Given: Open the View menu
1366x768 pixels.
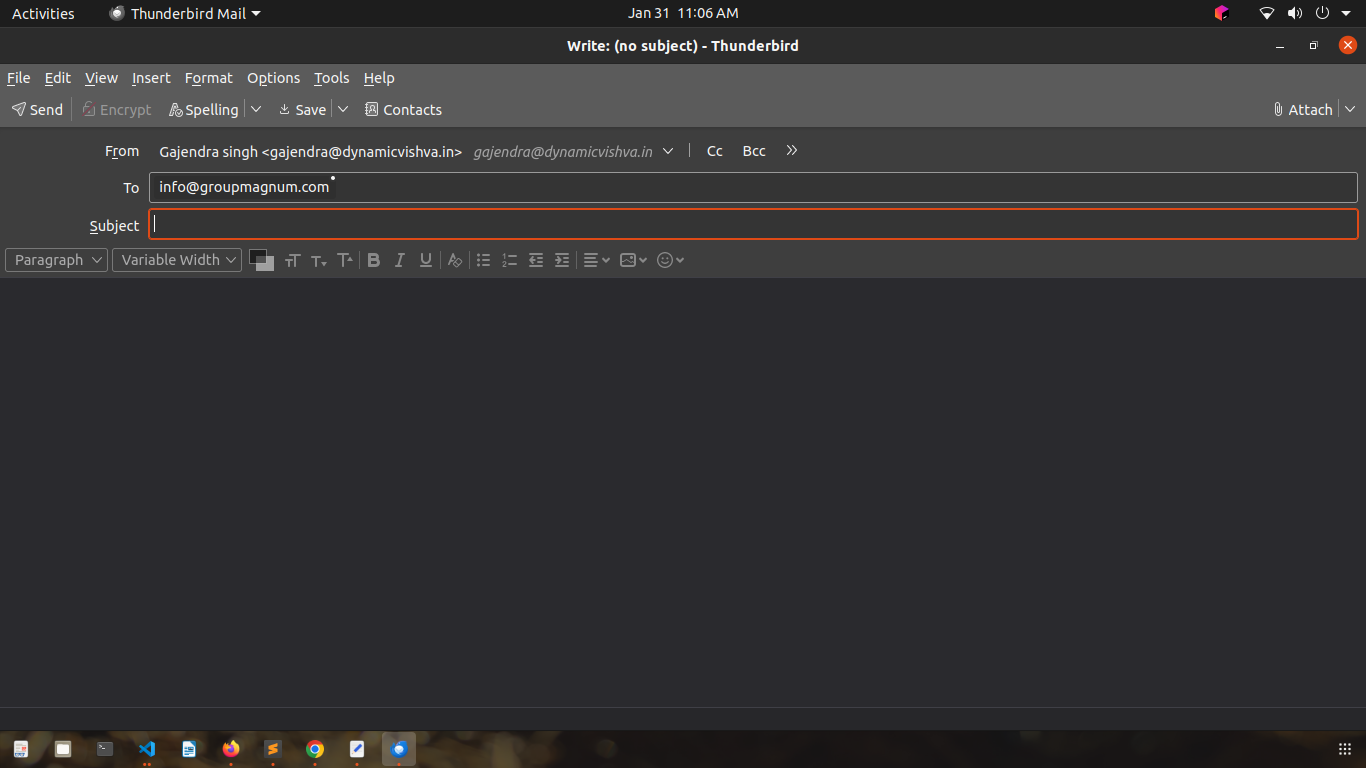Looking at the screenshot, I should tap(101, 78).
